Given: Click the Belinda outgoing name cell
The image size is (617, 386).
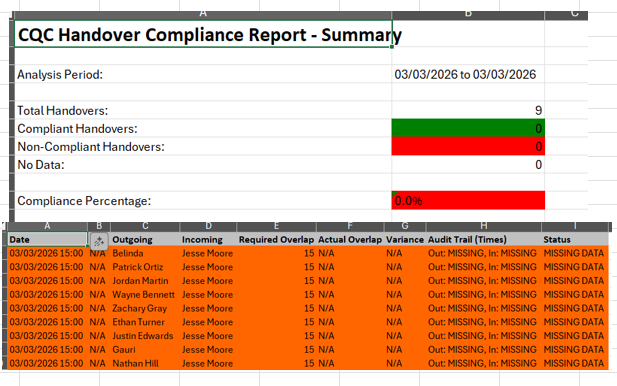Looking at the screenshot, I should click(145, 253).
